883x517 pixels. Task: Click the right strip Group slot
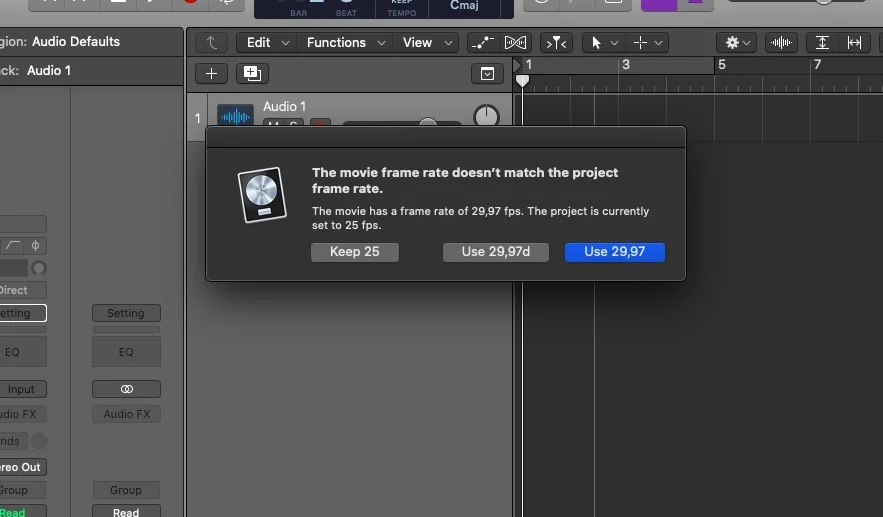[126, 490]
